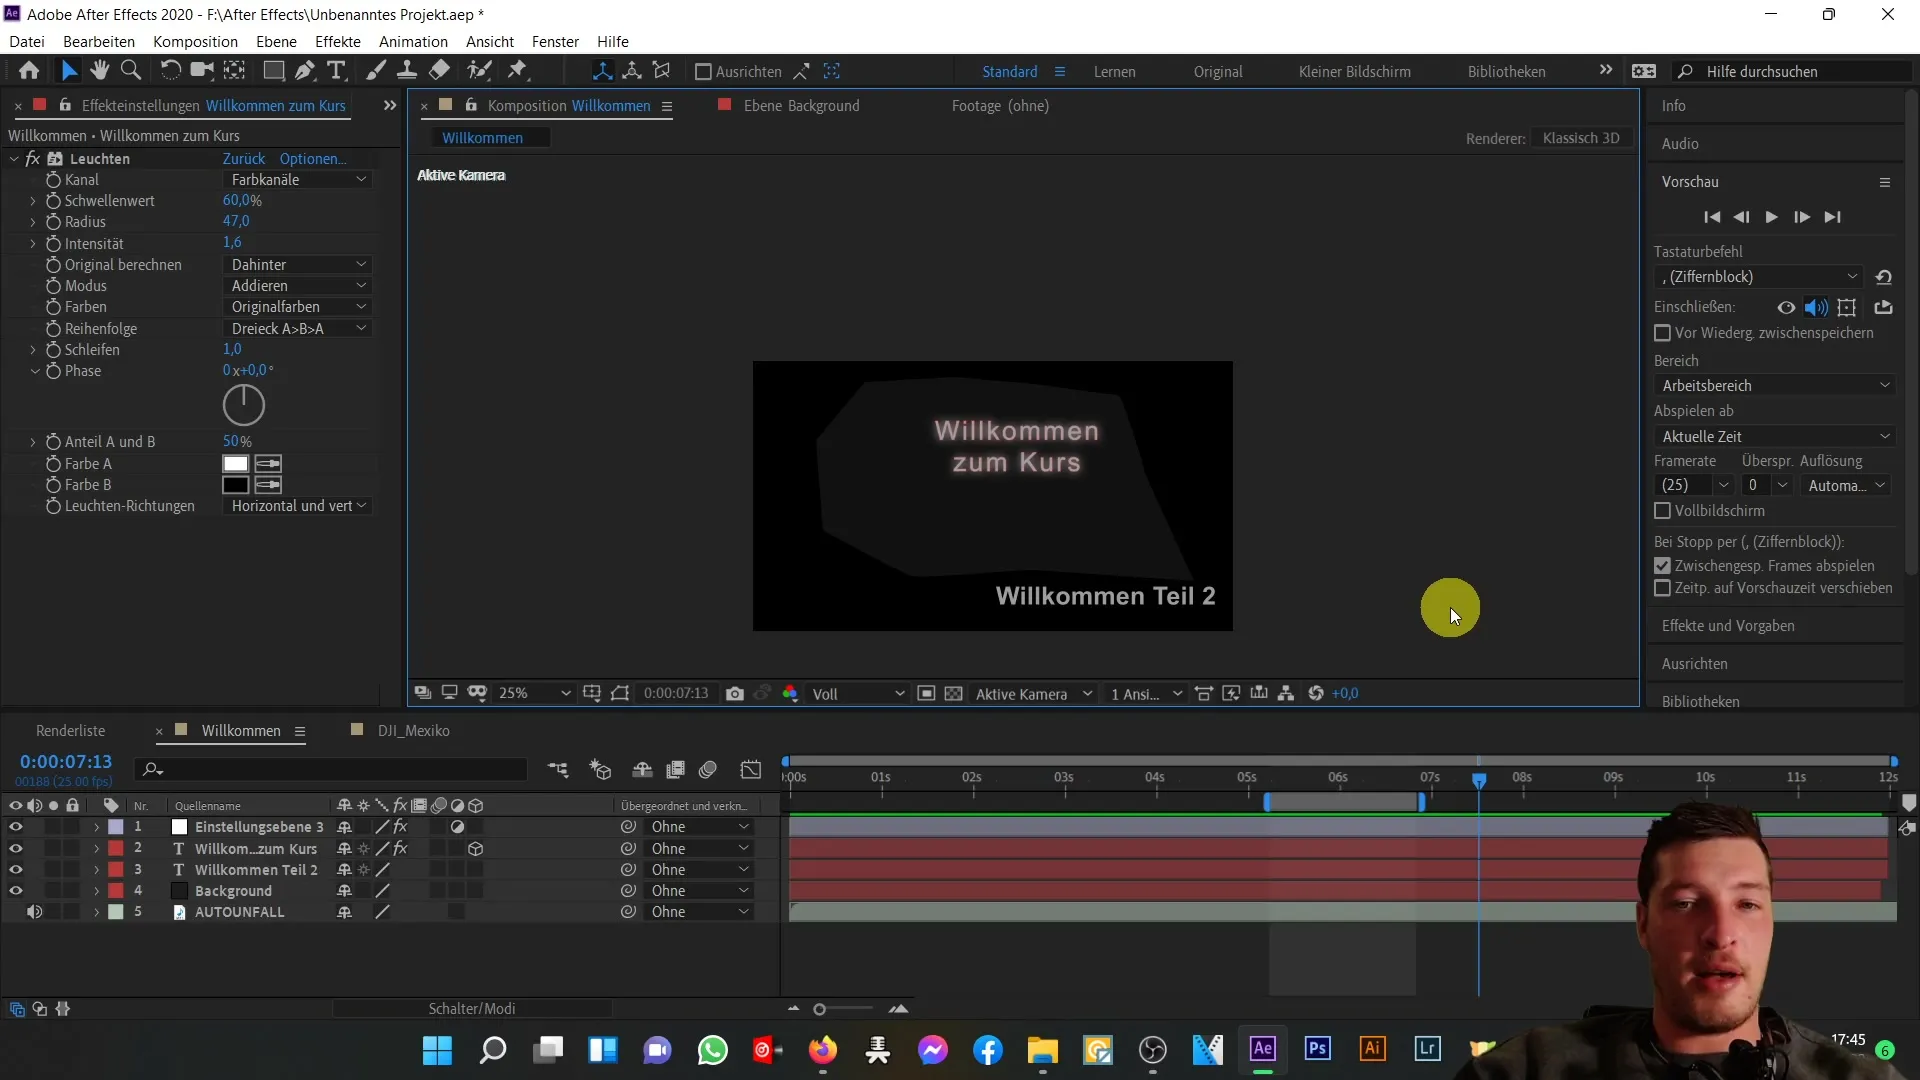Open the Renderer Klassisch 3D button
This screenshot has height=1080, width=1920.
click(1581, 138)
